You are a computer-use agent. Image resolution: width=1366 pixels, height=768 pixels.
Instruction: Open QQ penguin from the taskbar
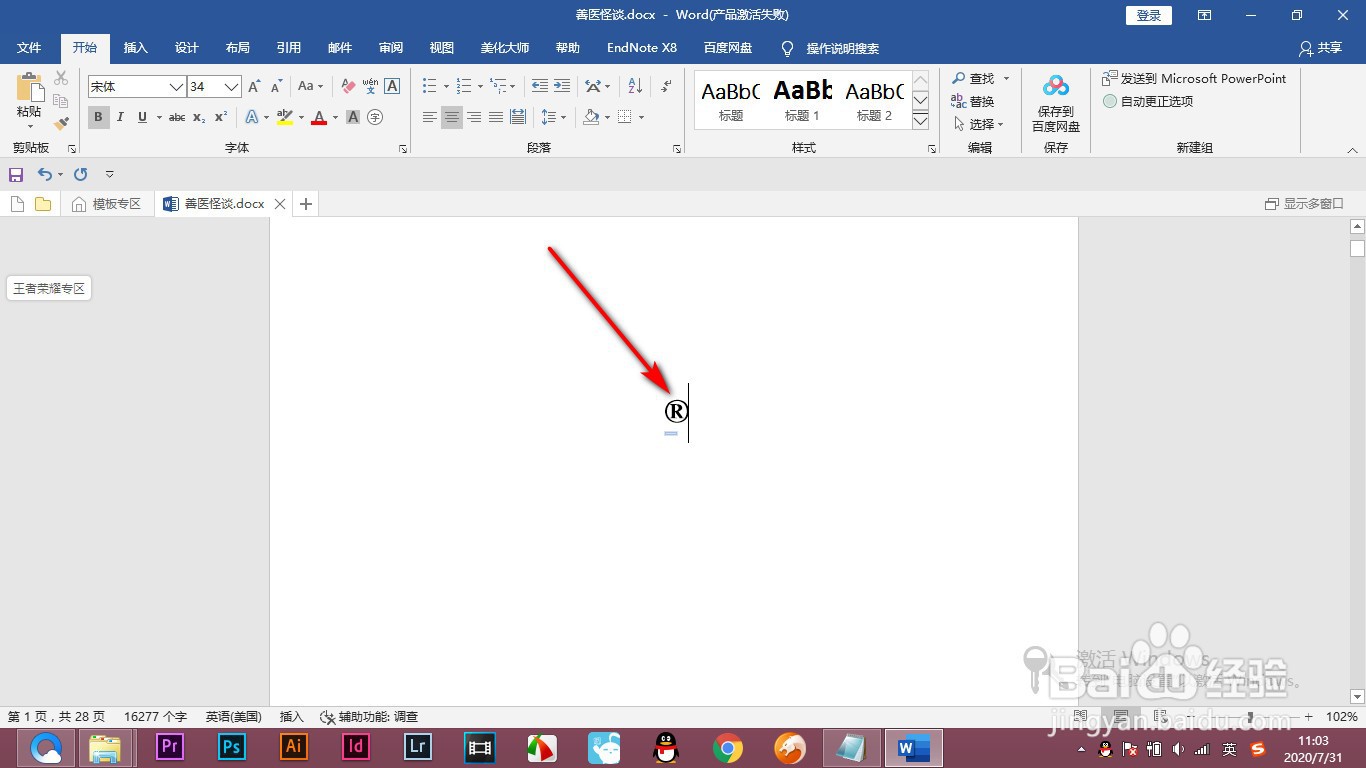(x=665, y=748)
